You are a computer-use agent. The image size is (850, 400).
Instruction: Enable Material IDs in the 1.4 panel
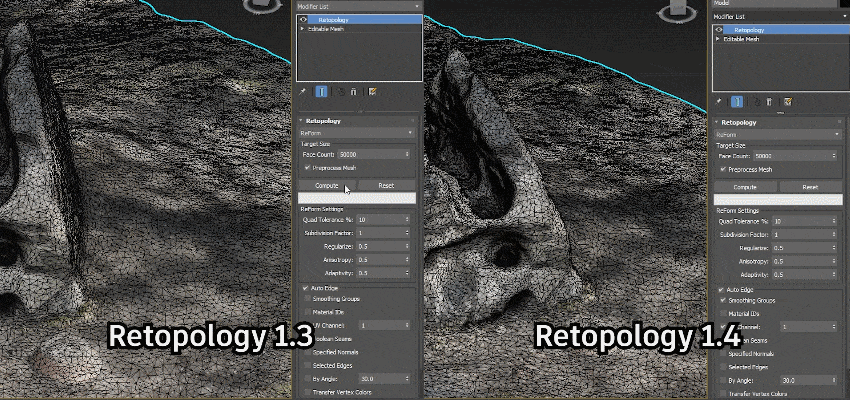[724, 313]
